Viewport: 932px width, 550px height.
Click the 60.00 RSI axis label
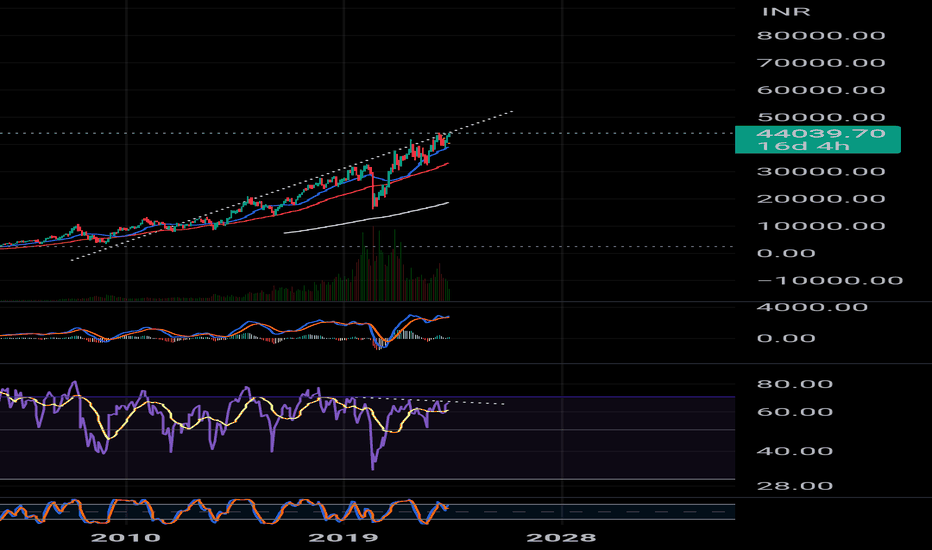tap(795, 412)
